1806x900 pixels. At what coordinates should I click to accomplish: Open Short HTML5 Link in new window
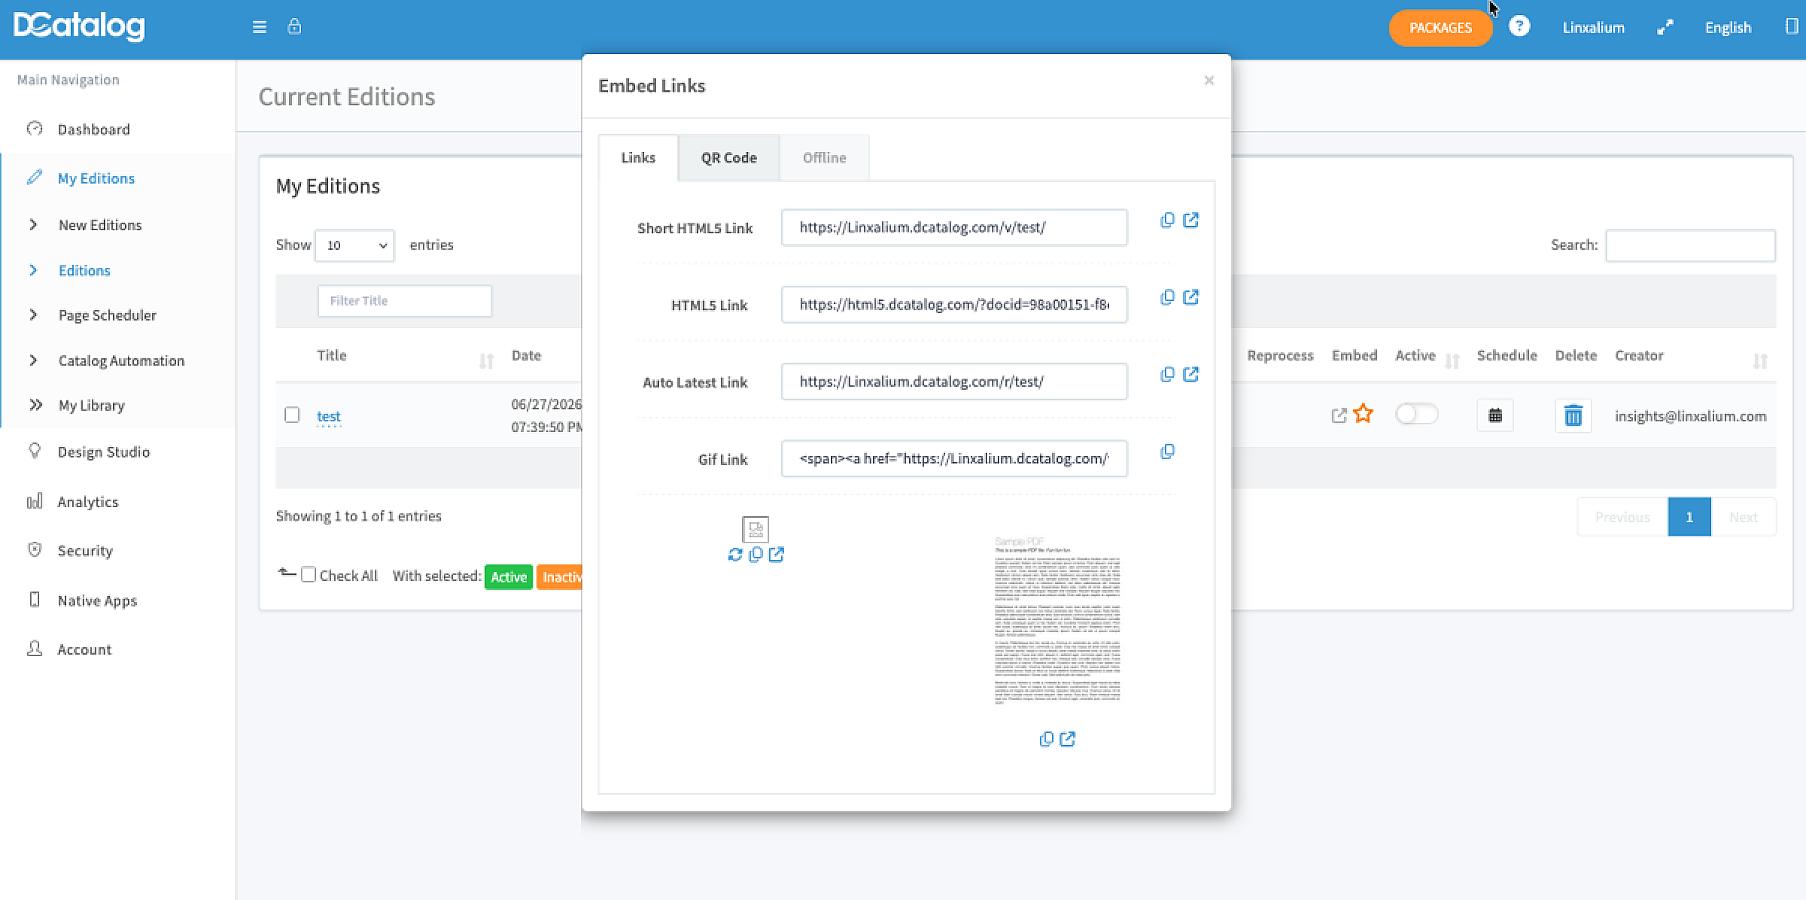1191,220
